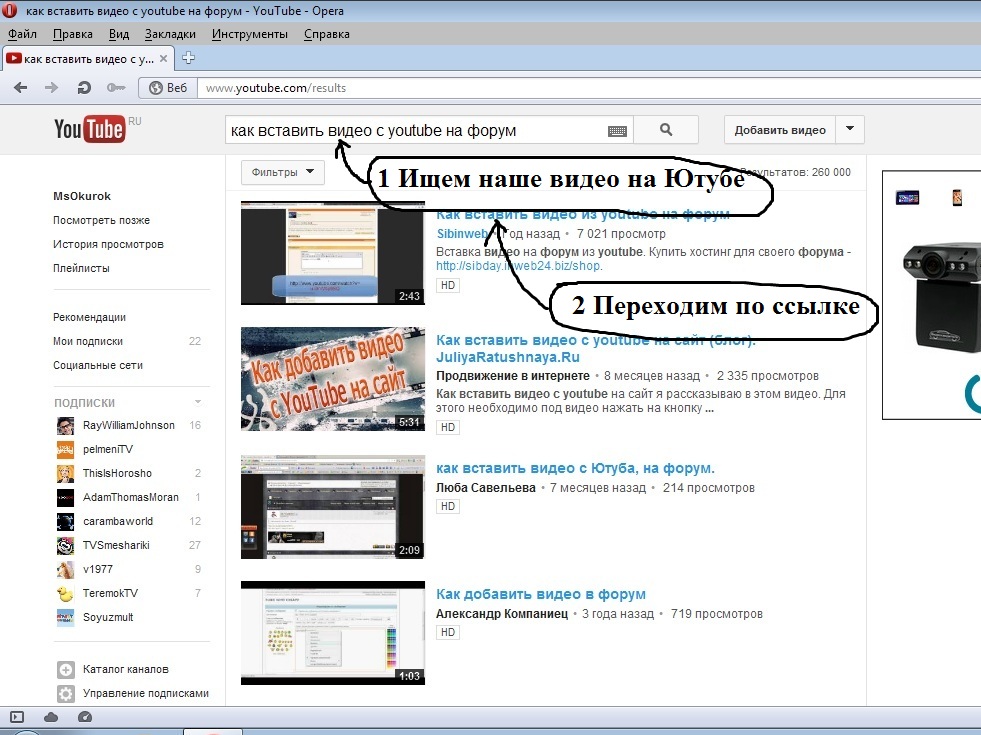Viewport: 981px width, 735px height.
Task: Open the 2:43 video thumbnail
Action: pyautogui.click(x=333, y=253)
